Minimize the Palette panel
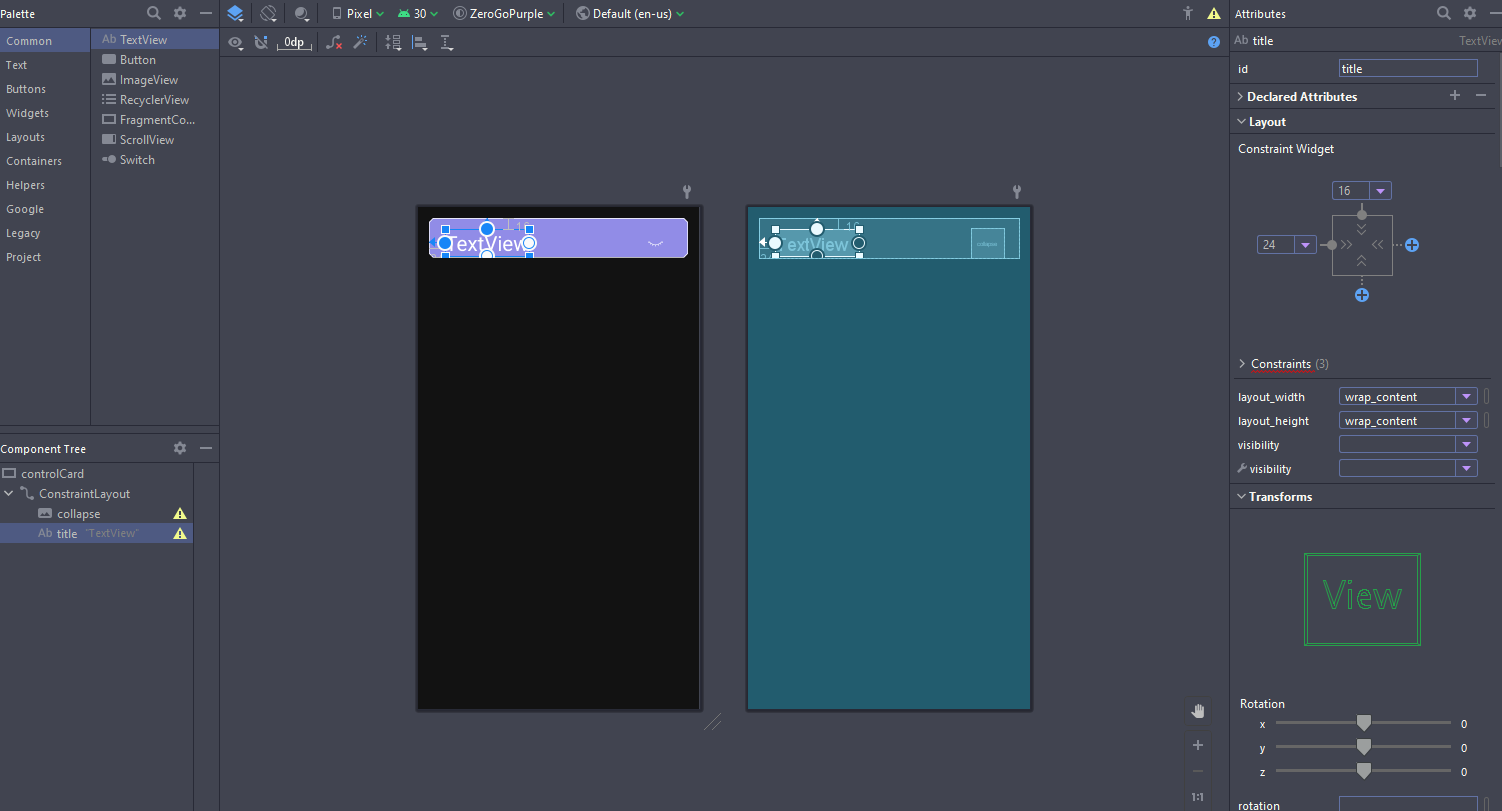Screen dimensions: 1502x811 (206, 13)
